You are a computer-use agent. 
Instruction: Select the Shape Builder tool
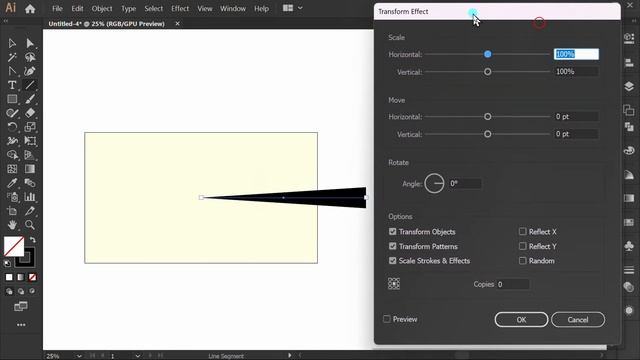12,155
